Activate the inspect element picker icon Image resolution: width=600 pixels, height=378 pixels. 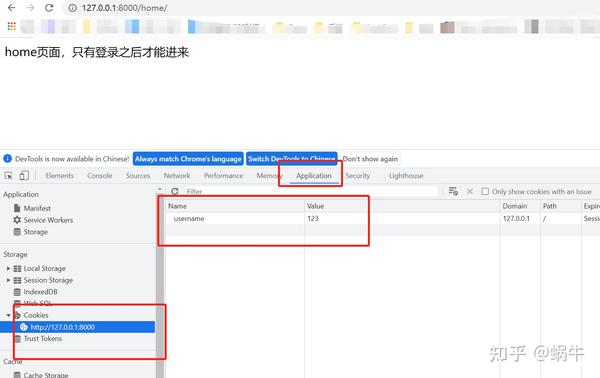pos(8,176)
